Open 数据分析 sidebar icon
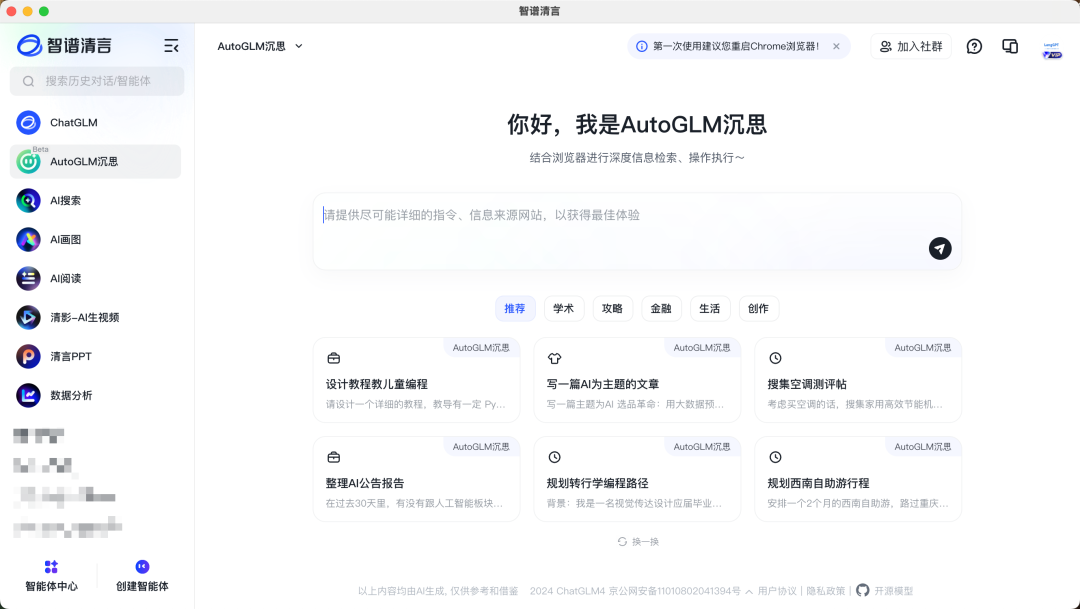 pyautogui.click(x=28, y=395)
